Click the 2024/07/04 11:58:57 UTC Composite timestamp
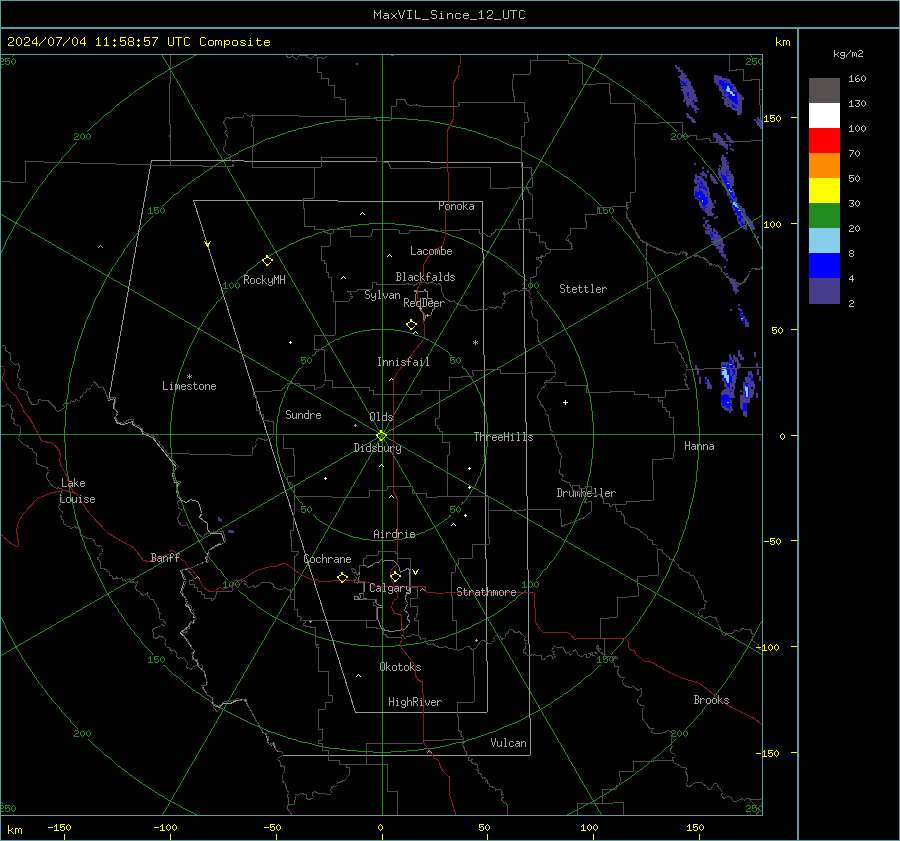 tap(138, 42)
